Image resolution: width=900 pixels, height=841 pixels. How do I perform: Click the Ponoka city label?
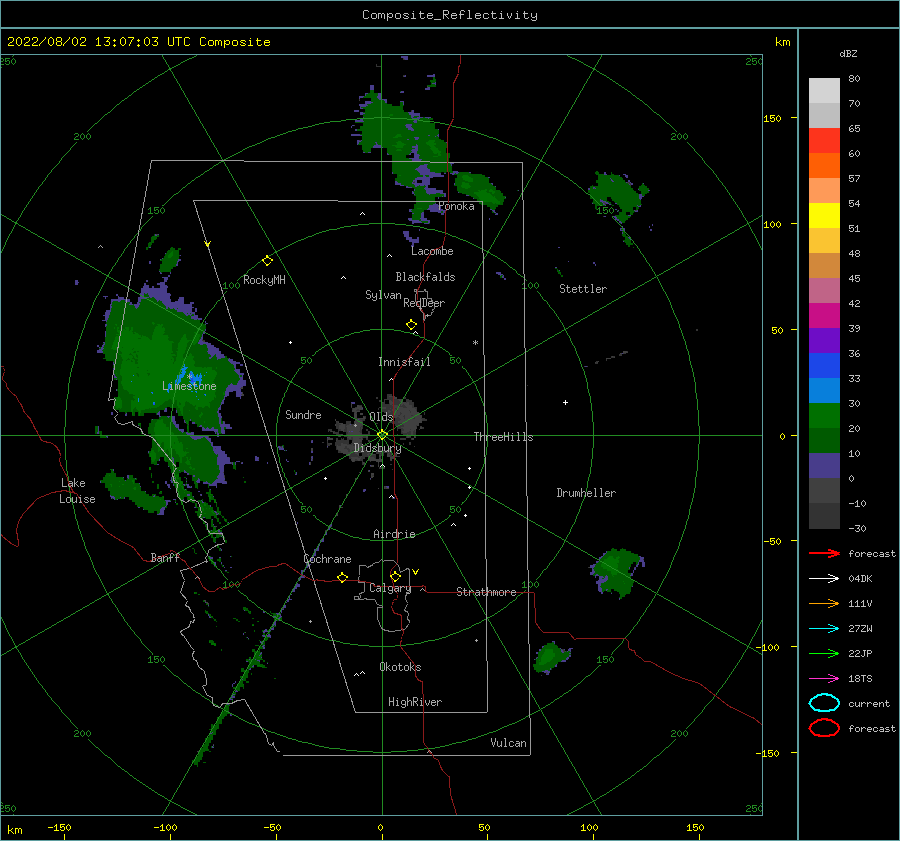[456, 206]
